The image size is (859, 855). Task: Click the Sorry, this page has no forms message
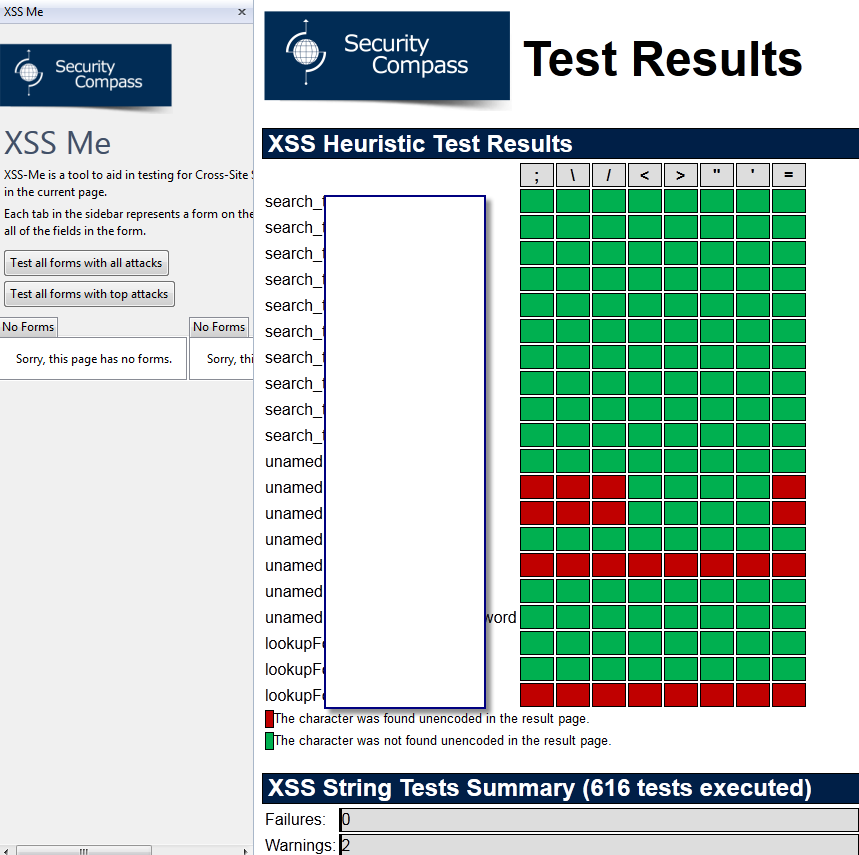[x=94, y=359]
